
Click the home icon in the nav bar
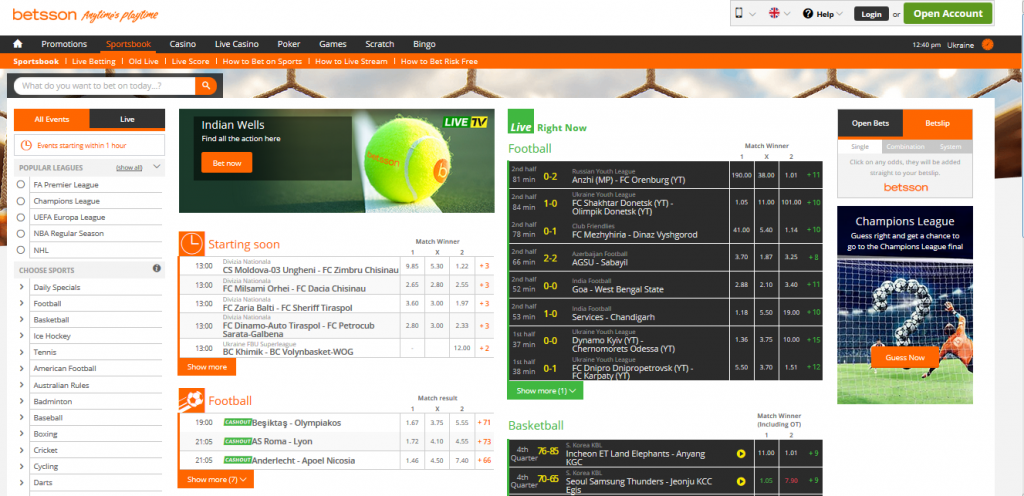(x=18, y=44)
